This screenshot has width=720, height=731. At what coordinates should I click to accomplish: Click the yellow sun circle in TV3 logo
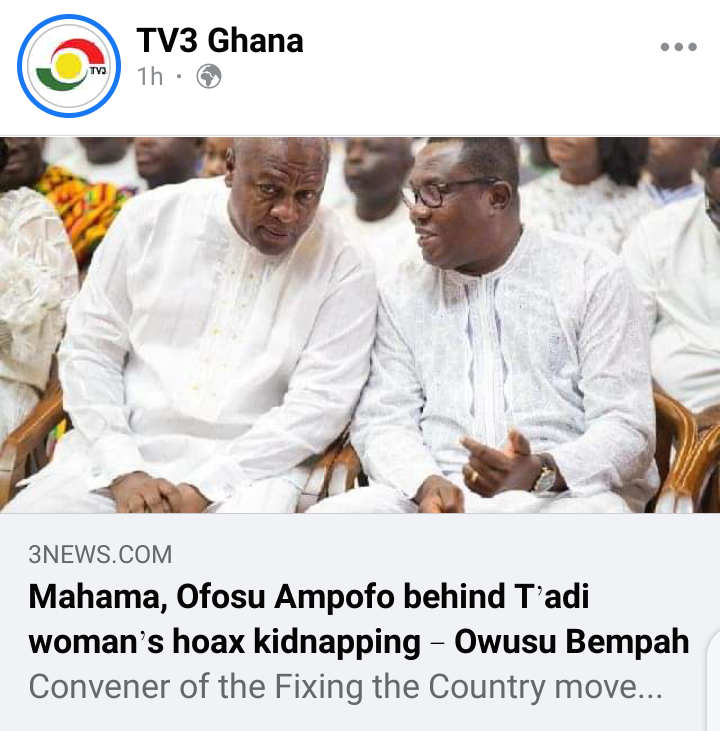coord(69,66)
